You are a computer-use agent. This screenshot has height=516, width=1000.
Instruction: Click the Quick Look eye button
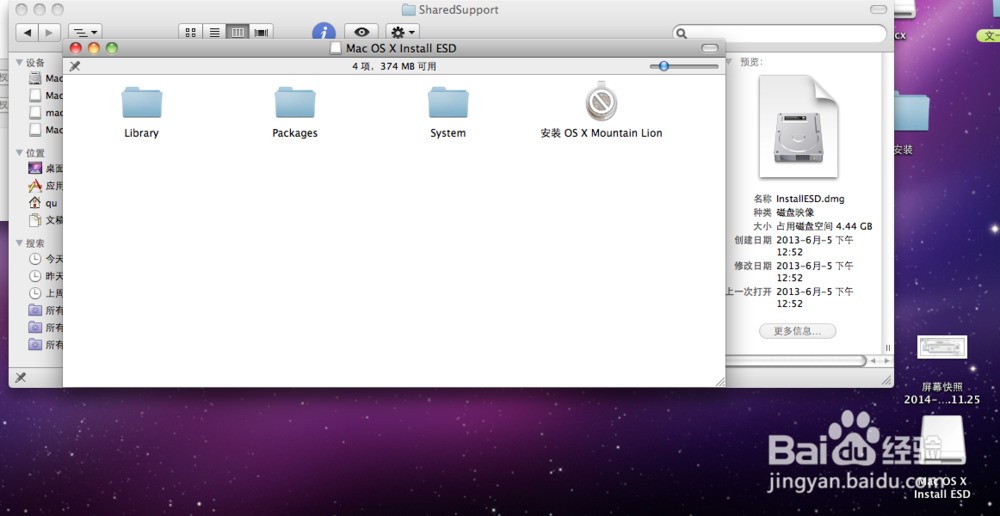(362, 32)
